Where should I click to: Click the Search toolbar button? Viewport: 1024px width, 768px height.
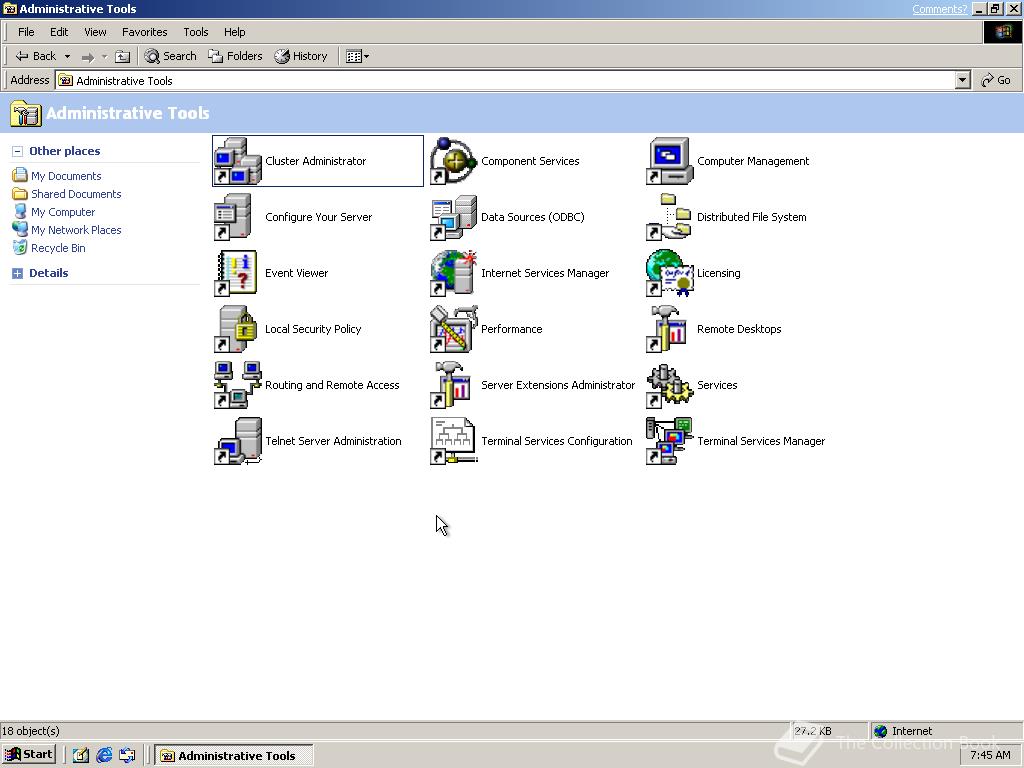coord(170,56)
